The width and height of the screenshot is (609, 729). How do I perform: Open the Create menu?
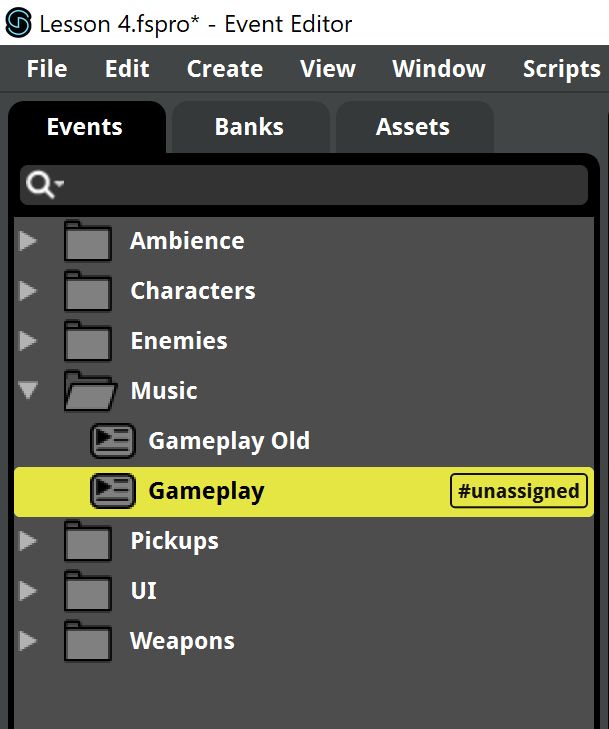(225, 69)
